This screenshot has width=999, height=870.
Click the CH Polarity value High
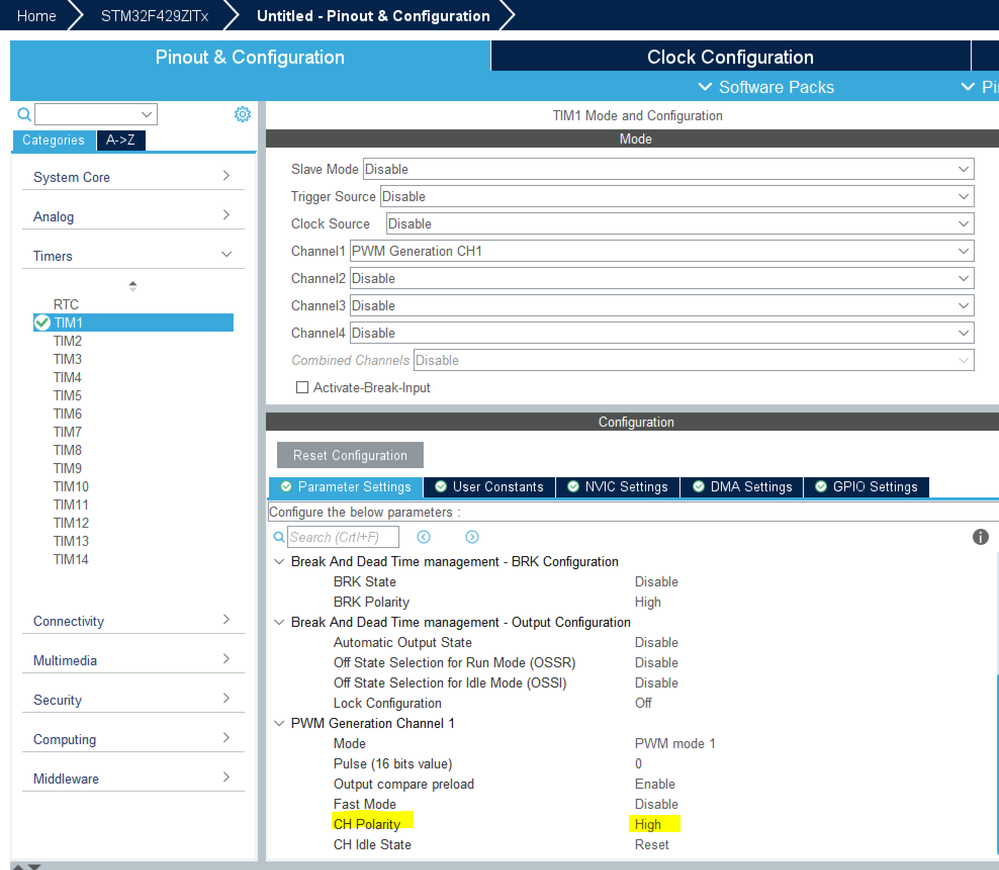(648, 825)
